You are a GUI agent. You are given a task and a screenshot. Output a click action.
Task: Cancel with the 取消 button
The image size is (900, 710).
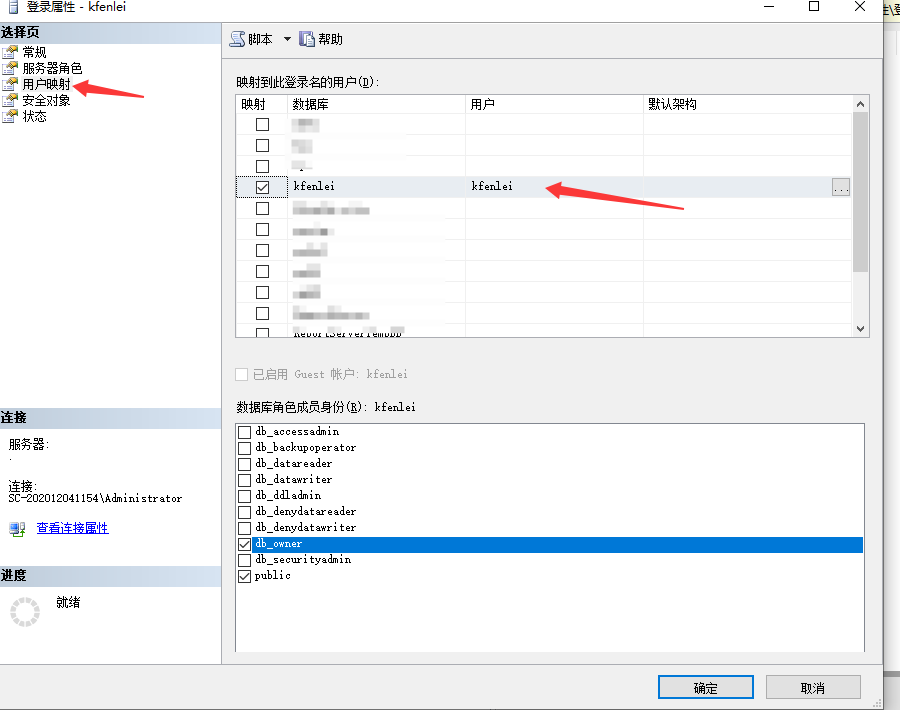pos(813,687)
